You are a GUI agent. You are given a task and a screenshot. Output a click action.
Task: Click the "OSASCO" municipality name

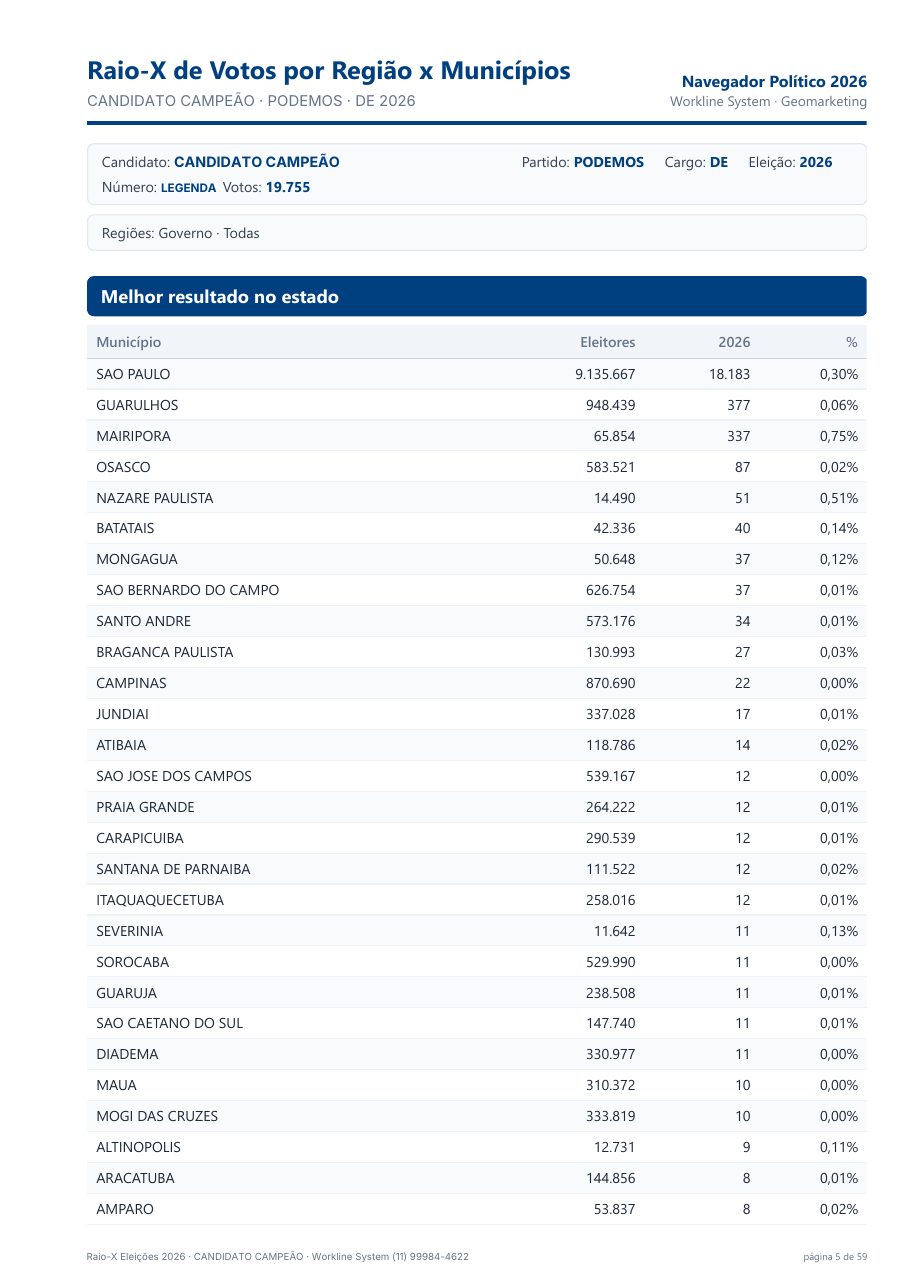124,467
